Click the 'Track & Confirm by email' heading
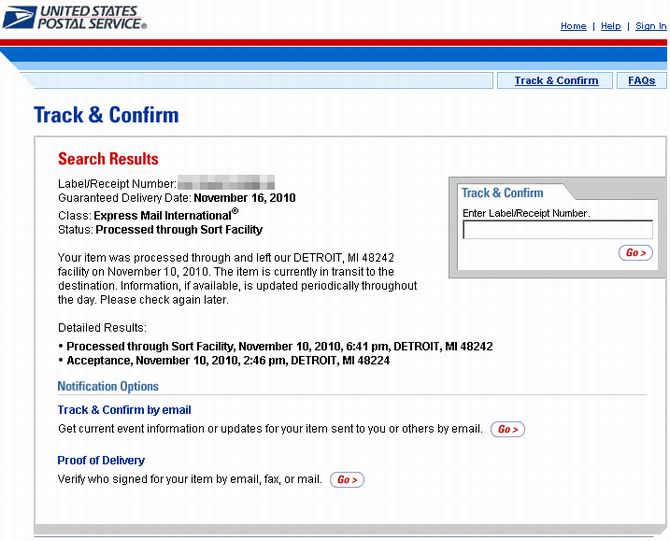The width and height of the screenshot is (670, 541). pos(124,410)
